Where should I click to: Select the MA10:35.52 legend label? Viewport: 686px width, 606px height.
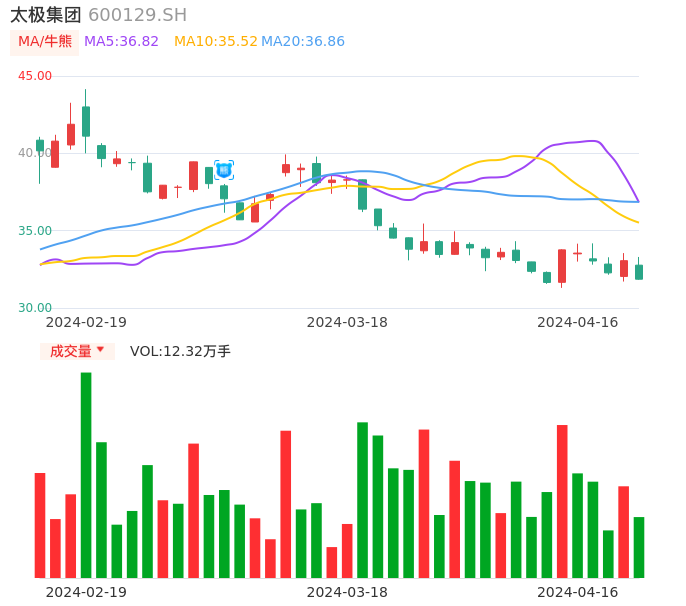coord(215,42)
